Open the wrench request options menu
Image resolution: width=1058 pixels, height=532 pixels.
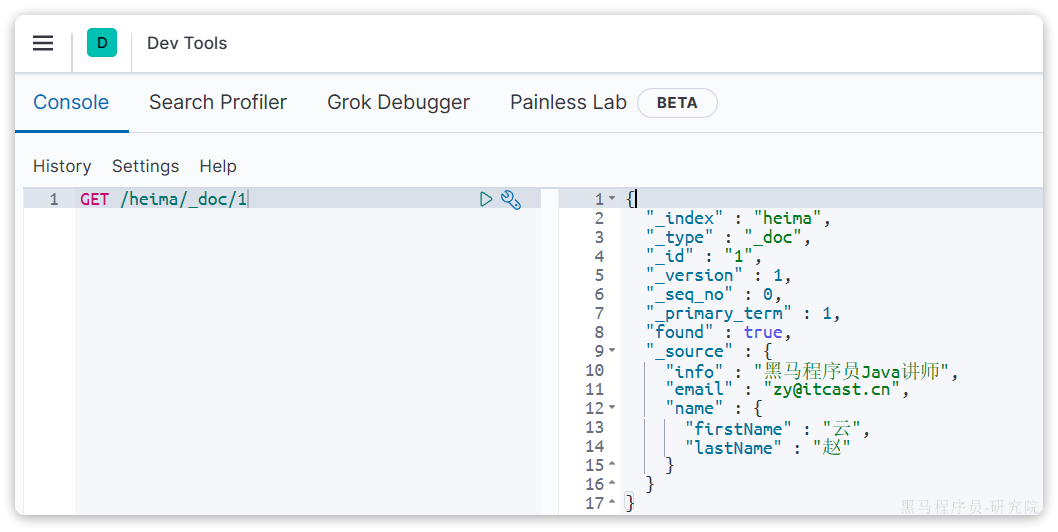click(x=511, y=199)
